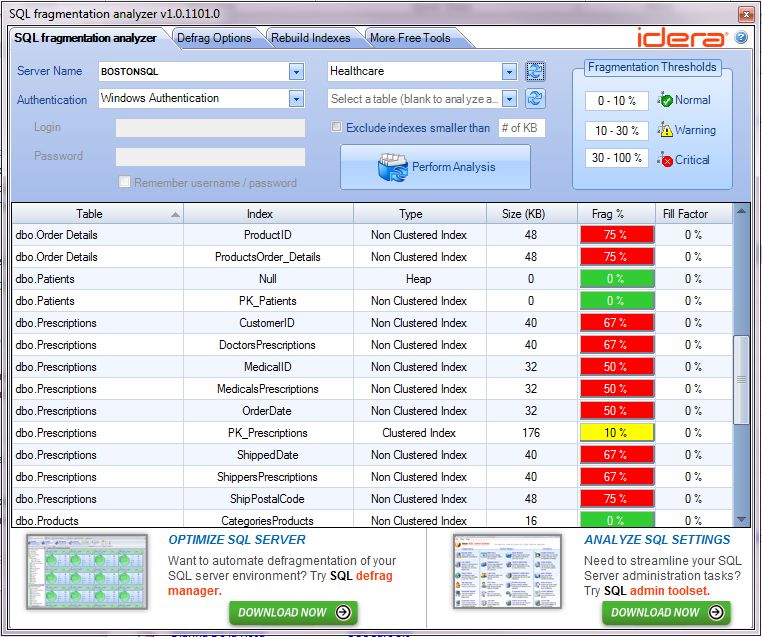Click Download Now under Optimize SQL Server
Screen dimensions: 762x637
click(x=294, y=612)
